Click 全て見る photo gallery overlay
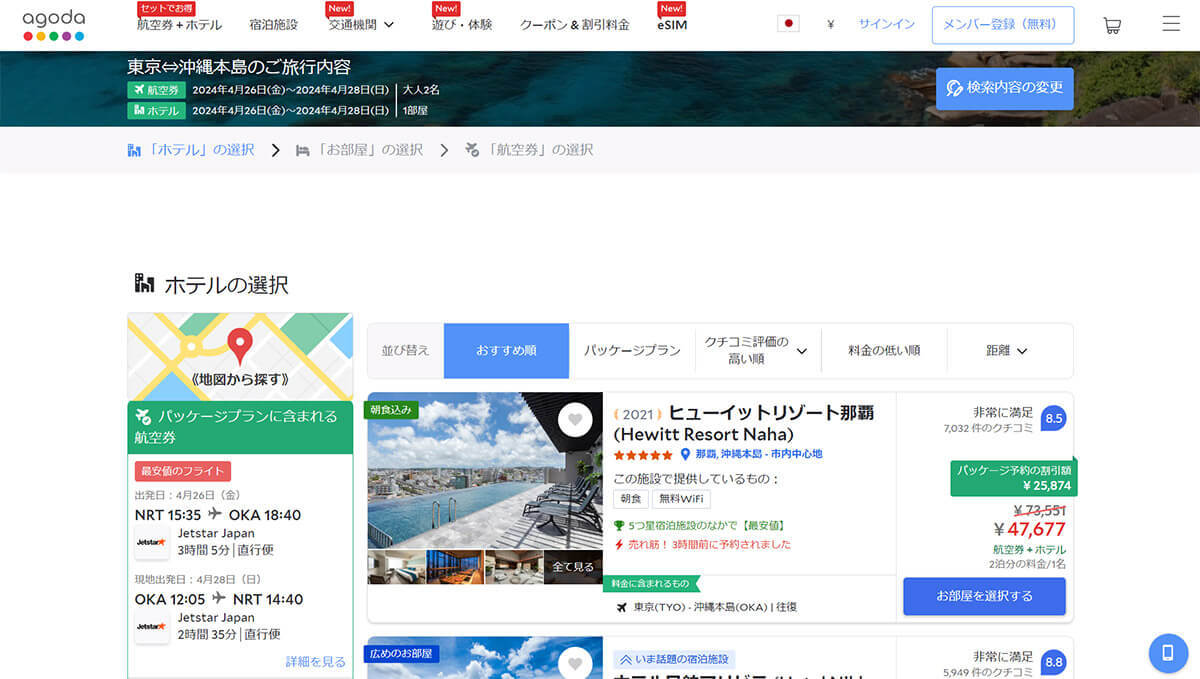Viewport: 1200px width, 679px height. click(x=573, y=567)
